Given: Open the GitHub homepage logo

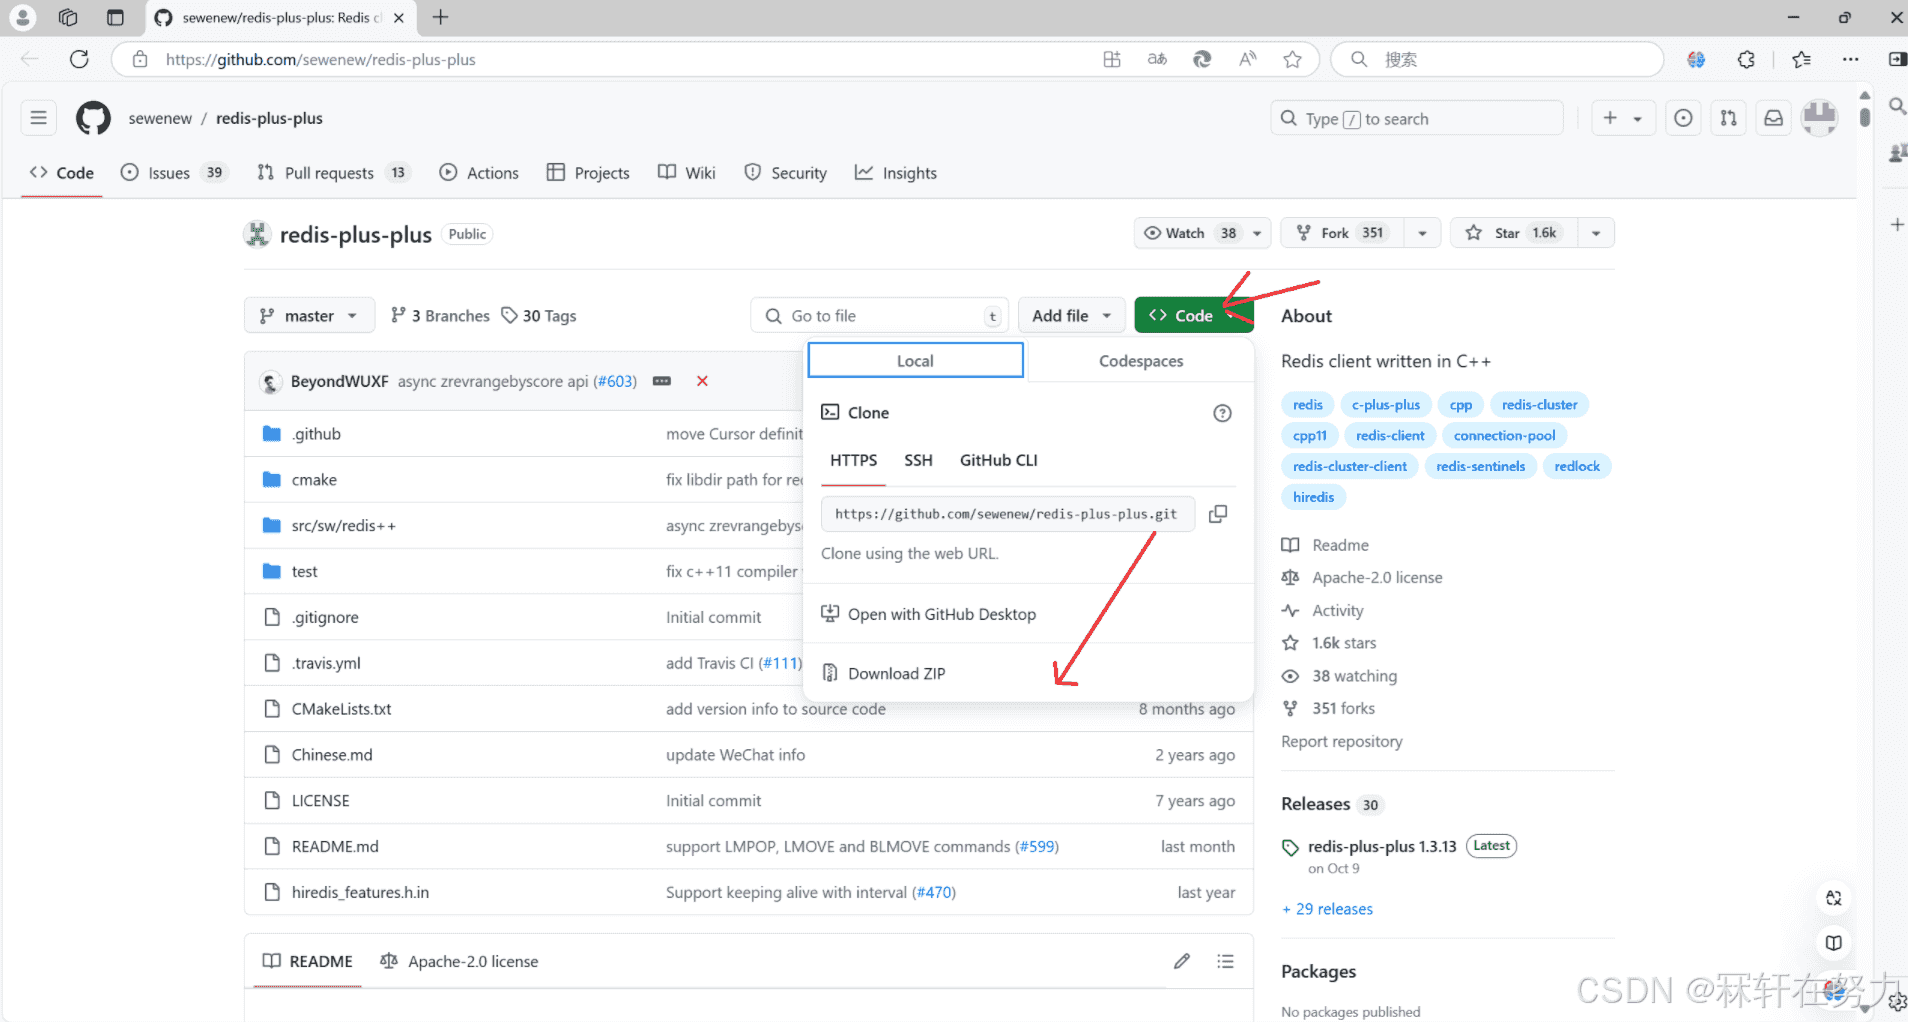Looking at the screenshot, I should tap(93, 118).
